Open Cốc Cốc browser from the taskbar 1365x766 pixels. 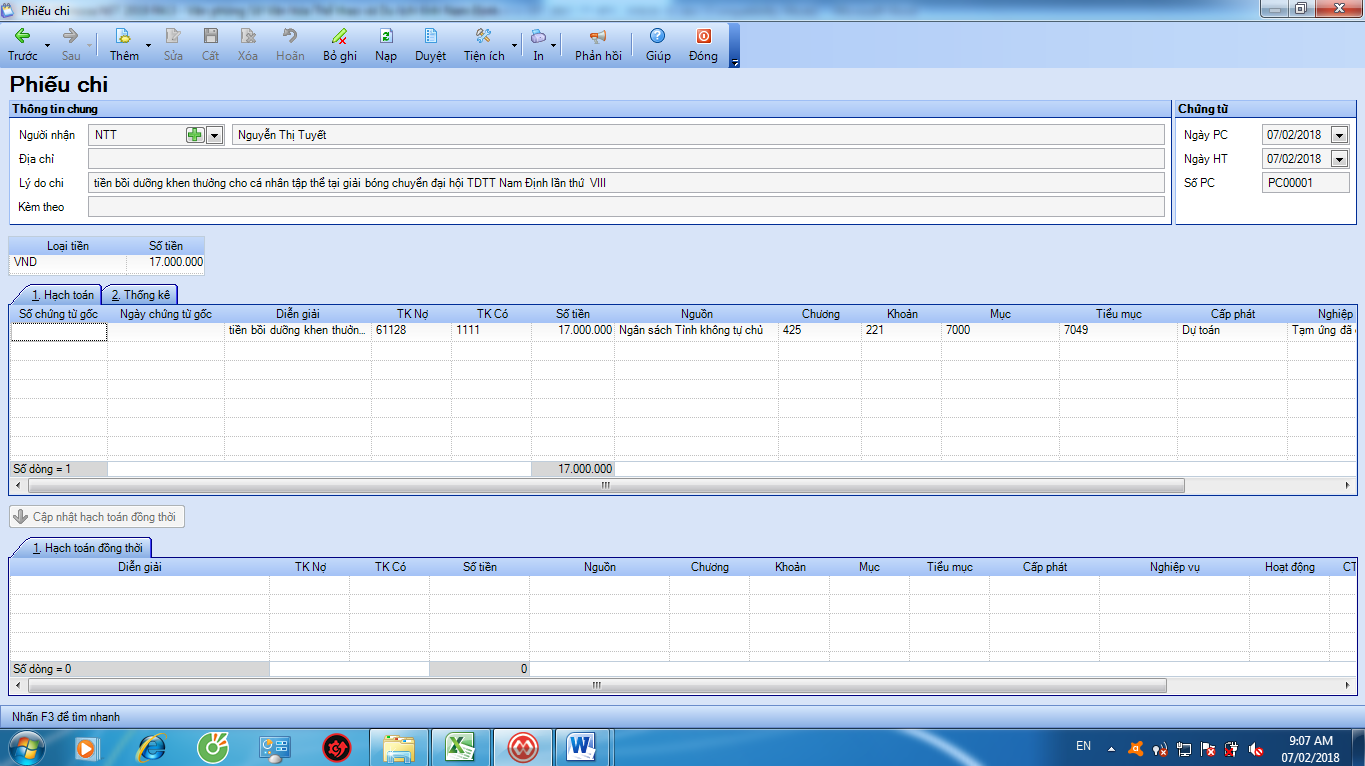pyautogui.click(x=213, y=747)
